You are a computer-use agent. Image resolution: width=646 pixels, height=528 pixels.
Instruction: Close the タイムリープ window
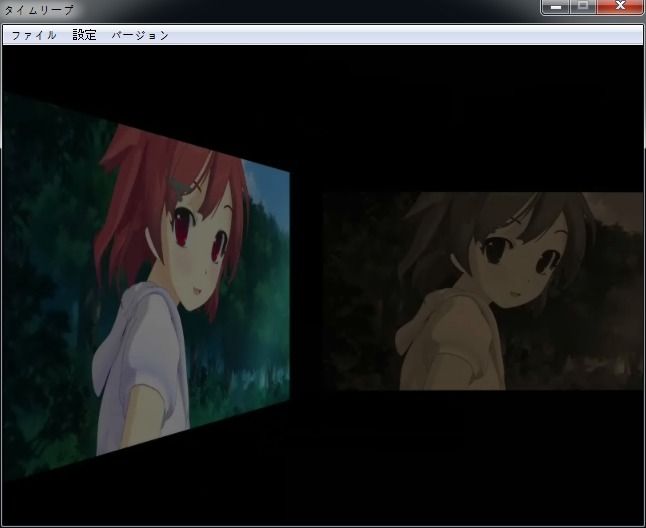[x=620, y=6]
